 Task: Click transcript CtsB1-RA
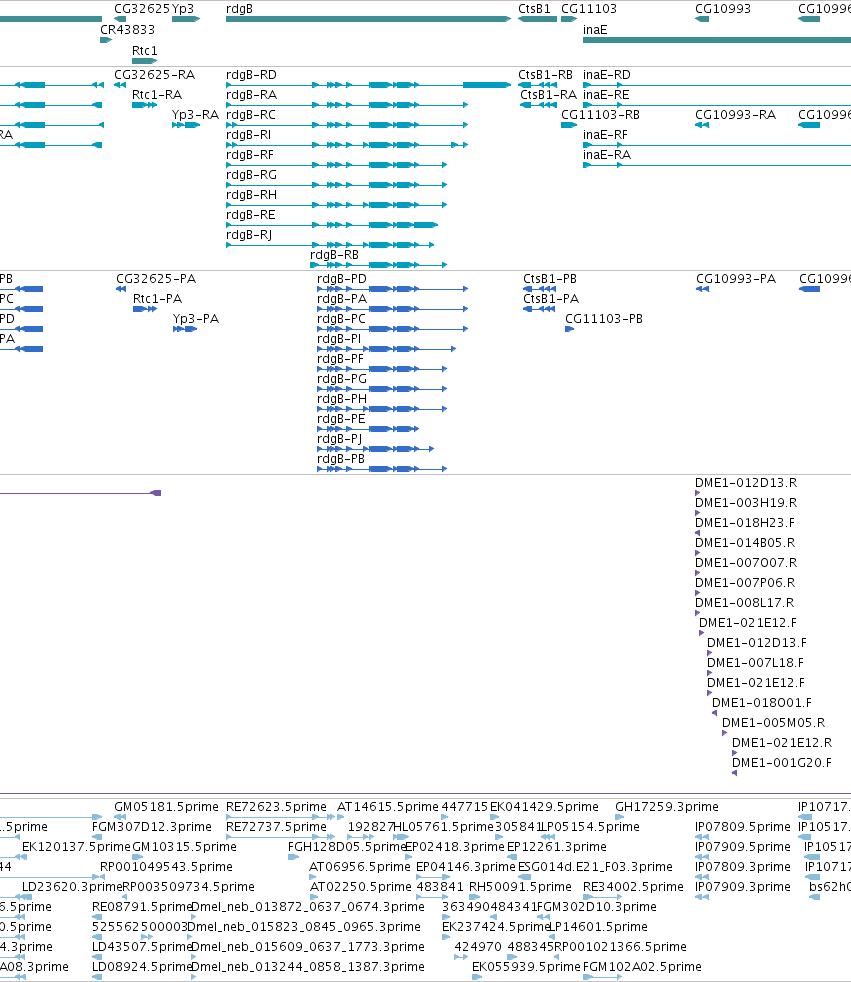point(539,105)
